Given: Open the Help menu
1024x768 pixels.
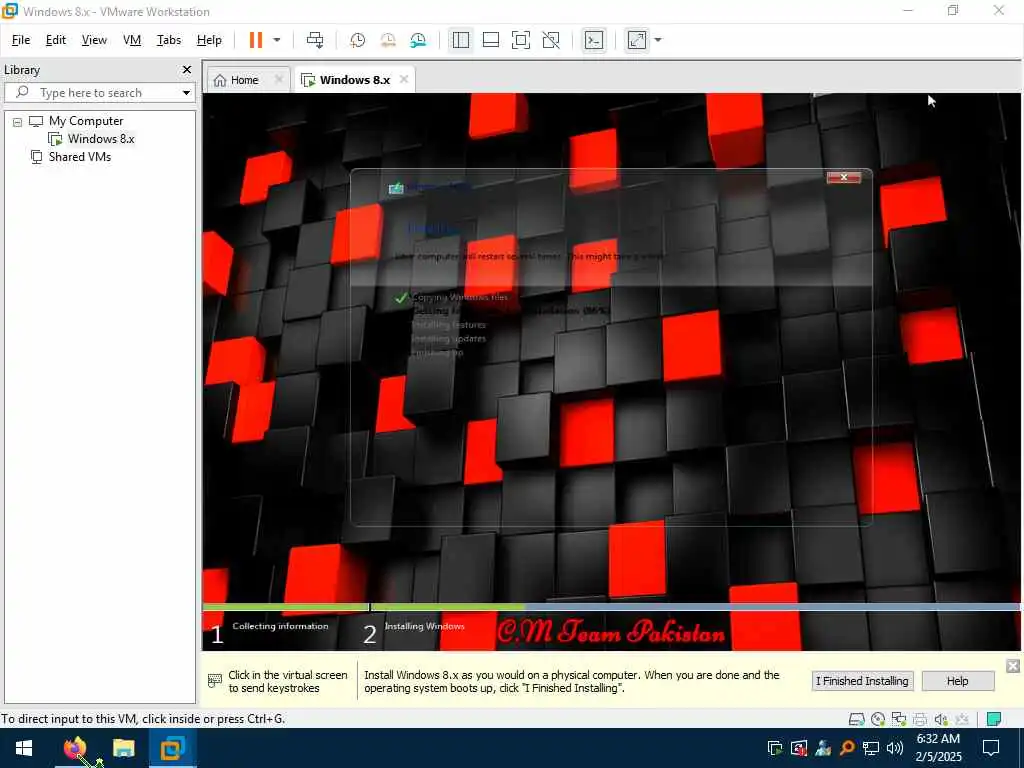Looking at the screenshot, I should coord(209,40).
